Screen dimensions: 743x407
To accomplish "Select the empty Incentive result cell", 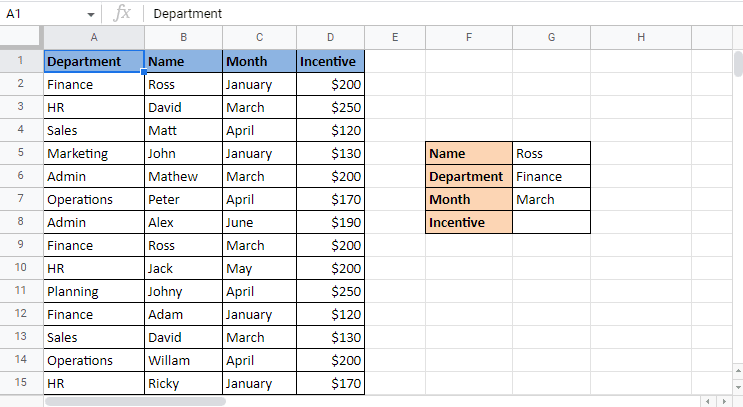I will (551, 222).
